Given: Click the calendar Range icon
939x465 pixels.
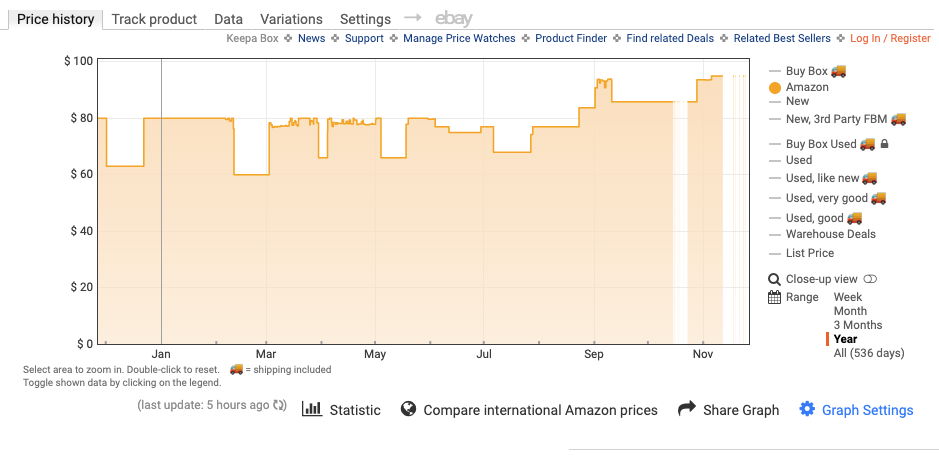Looking at the screenshot, I should click(x=775, y=297).
